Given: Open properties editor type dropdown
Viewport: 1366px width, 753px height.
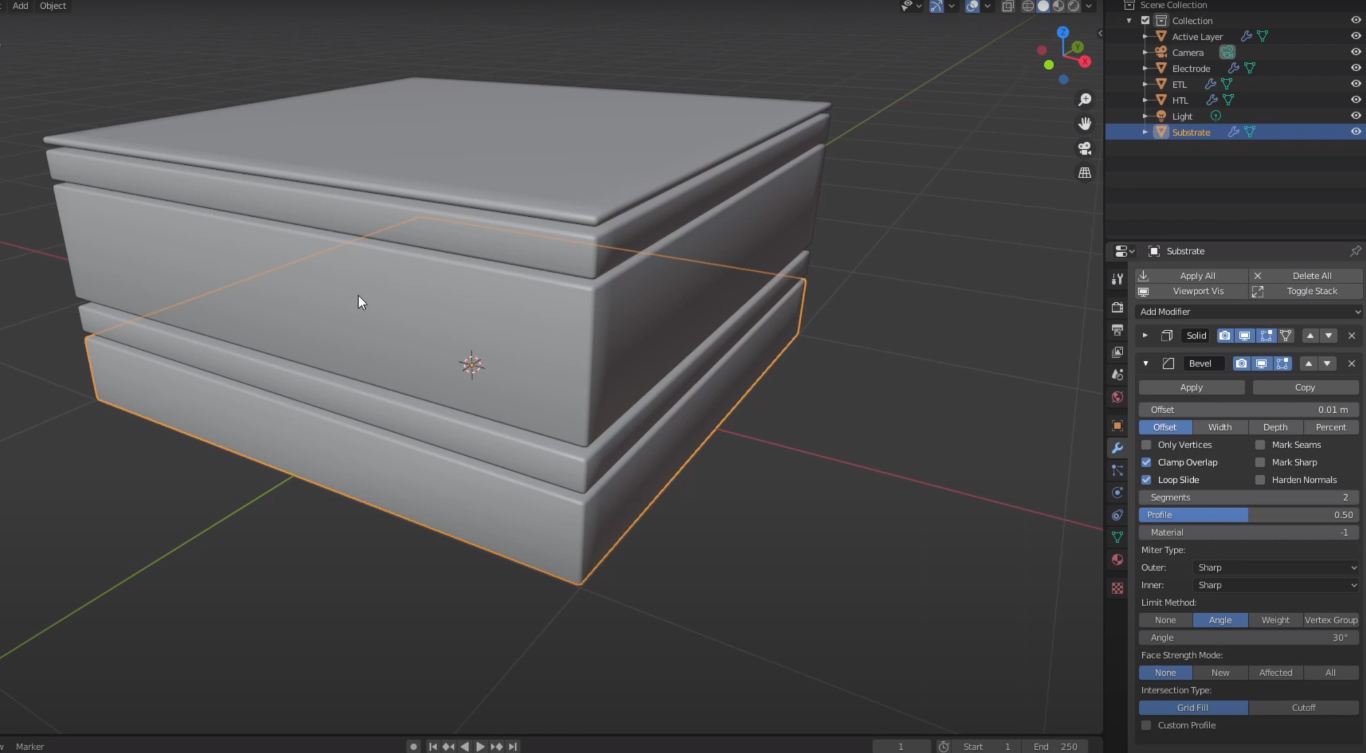Looking at the screenshot, I should (1124, 251).
